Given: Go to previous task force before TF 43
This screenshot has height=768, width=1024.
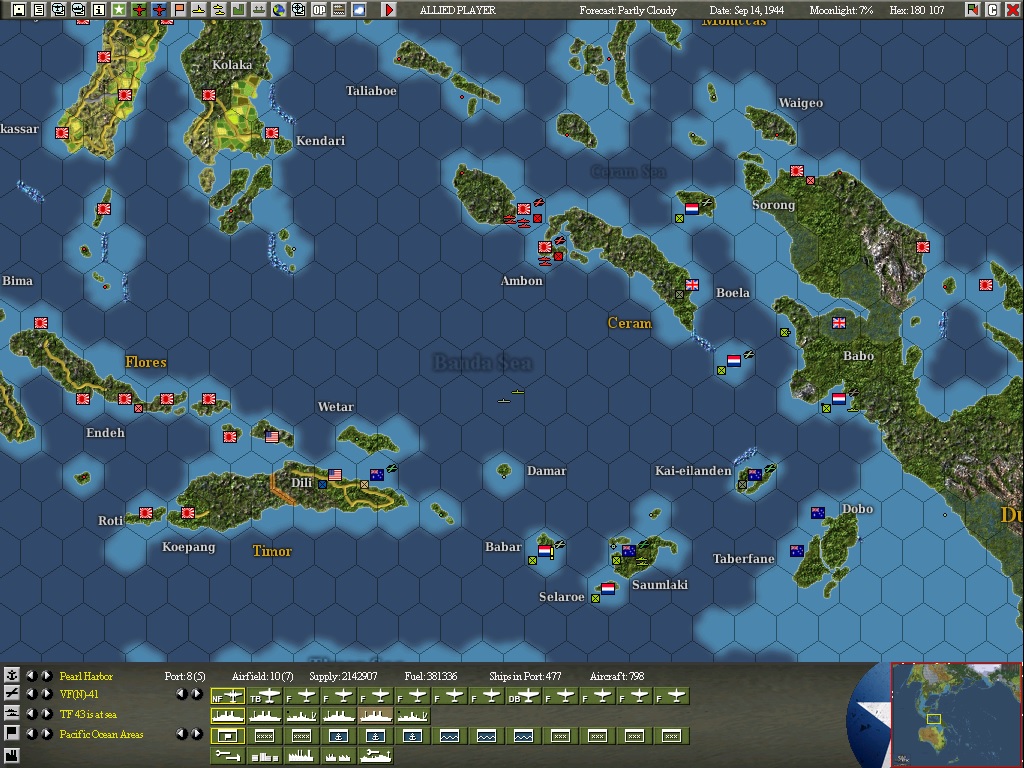Looking at the screenshot, I should pos(31,714).
